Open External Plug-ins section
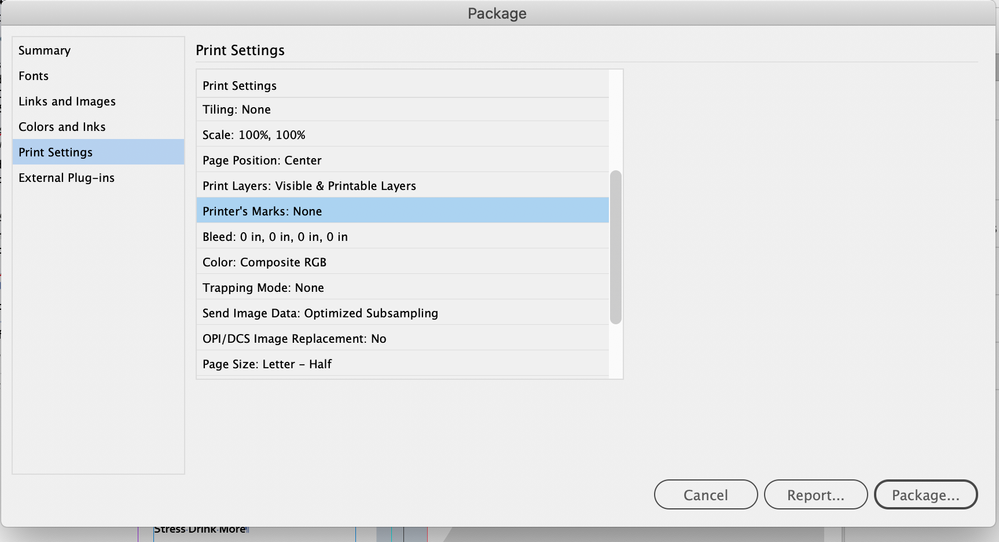Screen dimensions: 999x542 coord(67,178)
